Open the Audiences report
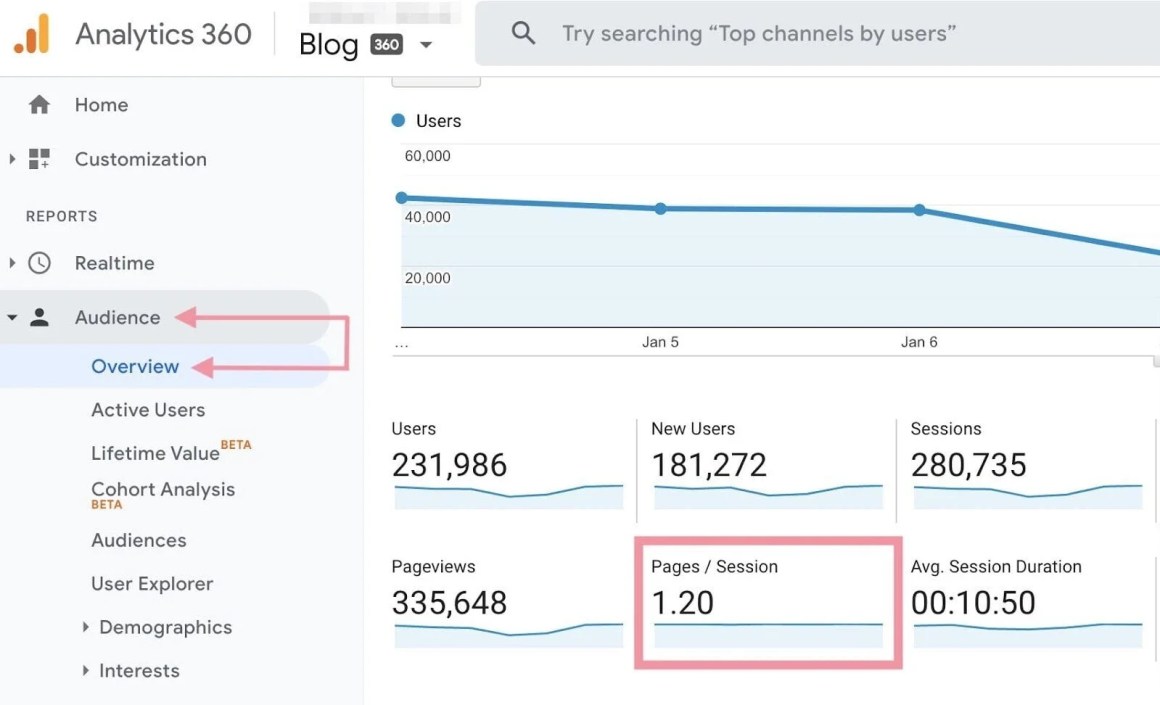 [138, 540]
